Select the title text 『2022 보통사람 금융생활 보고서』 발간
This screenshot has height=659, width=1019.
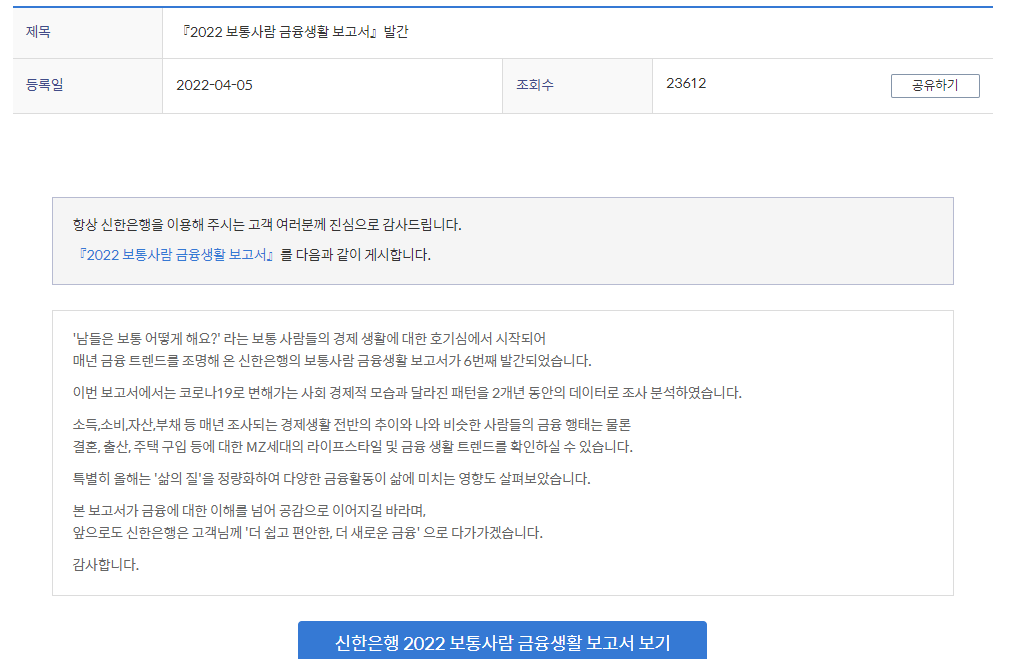(x=294, y=32)
